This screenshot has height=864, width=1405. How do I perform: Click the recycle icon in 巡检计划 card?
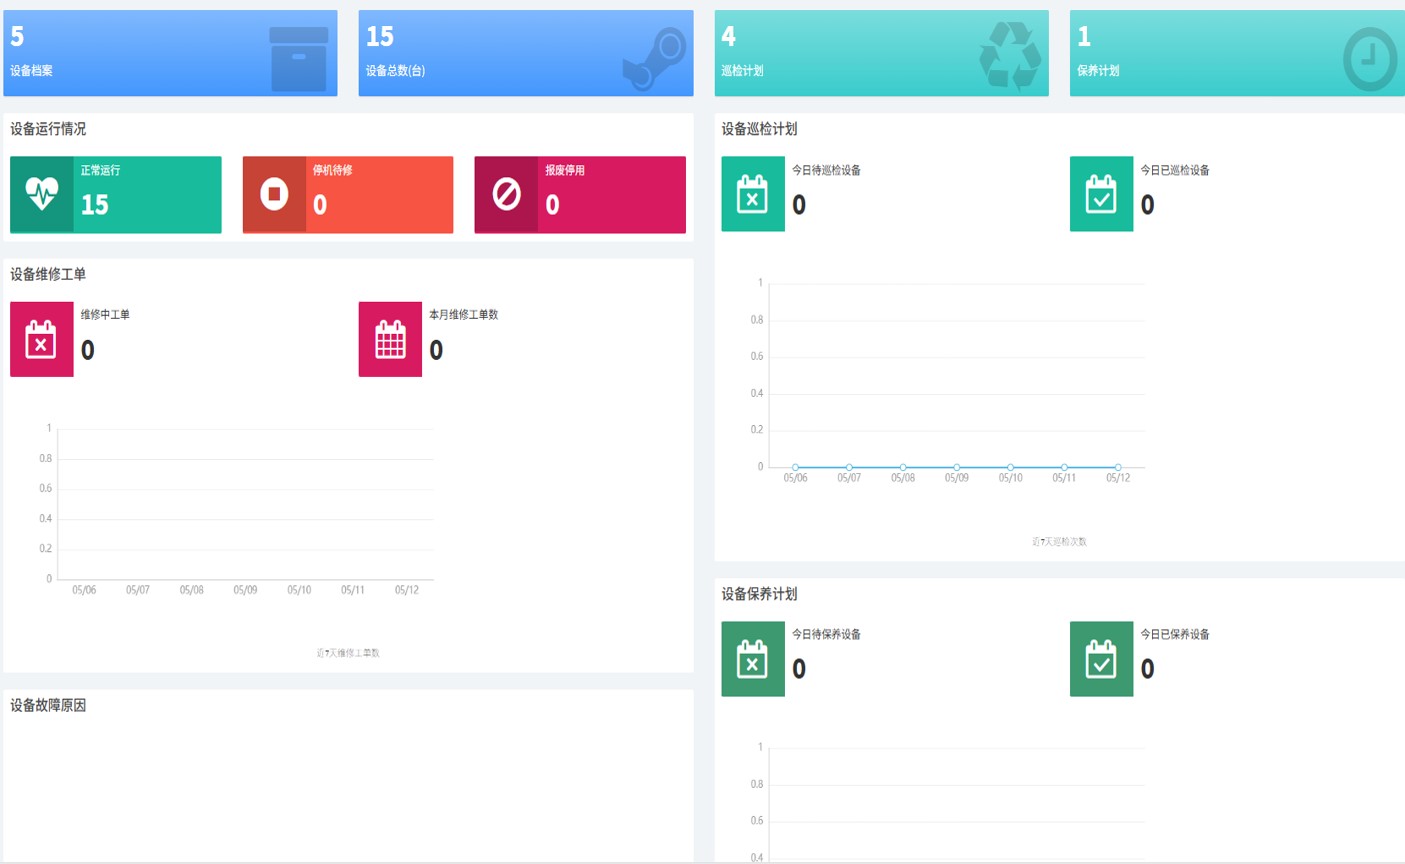tap(1010, 57)
